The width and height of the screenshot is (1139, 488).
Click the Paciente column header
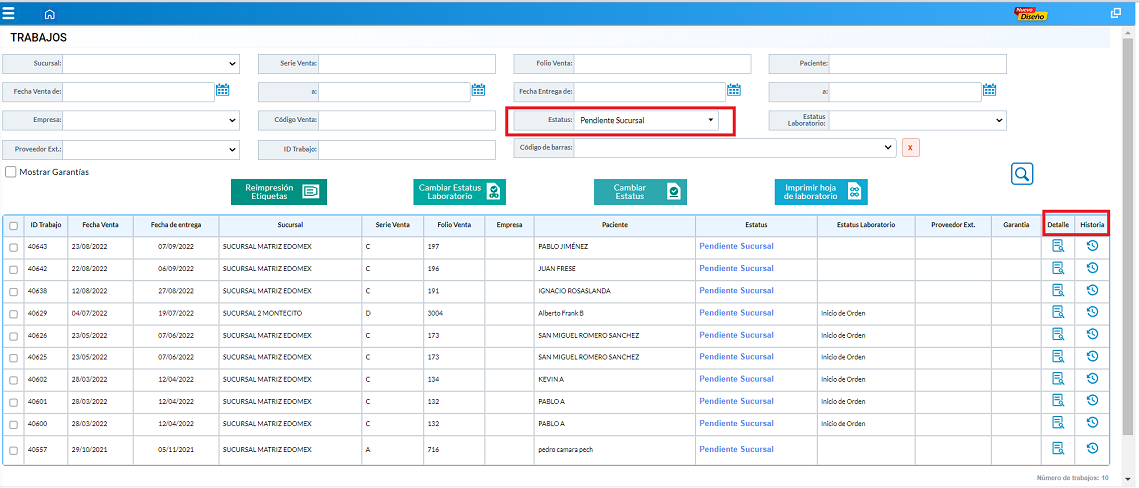[x=615, y=225]
